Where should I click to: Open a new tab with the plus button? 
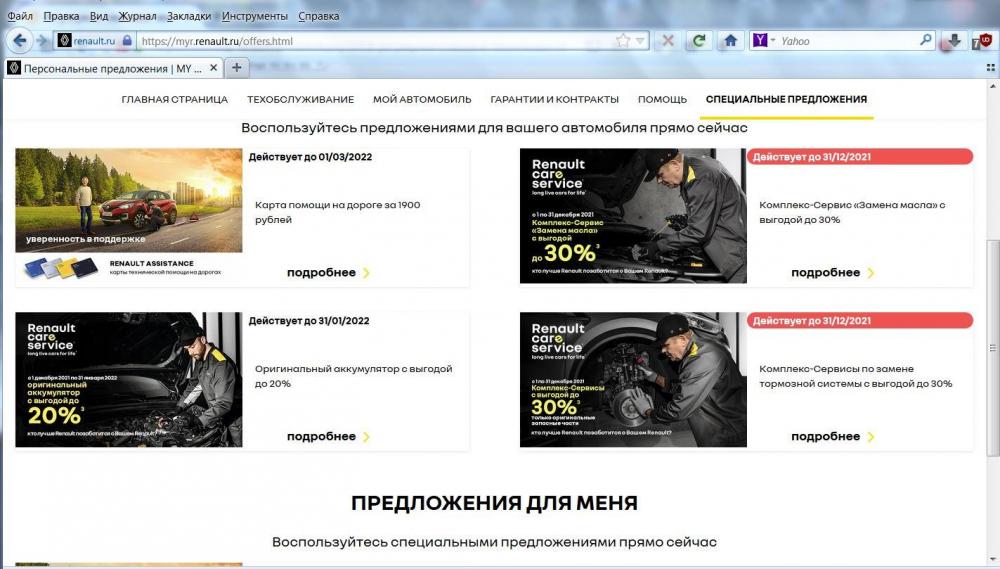point(237,67)
